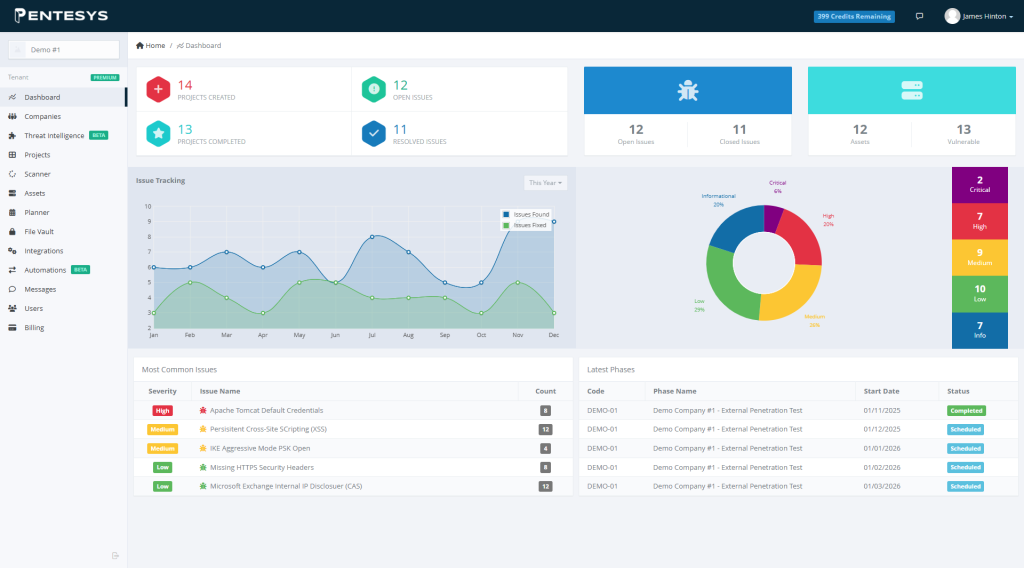
Task: Click the Home breadcrumb link
Action: click(151, 45)
